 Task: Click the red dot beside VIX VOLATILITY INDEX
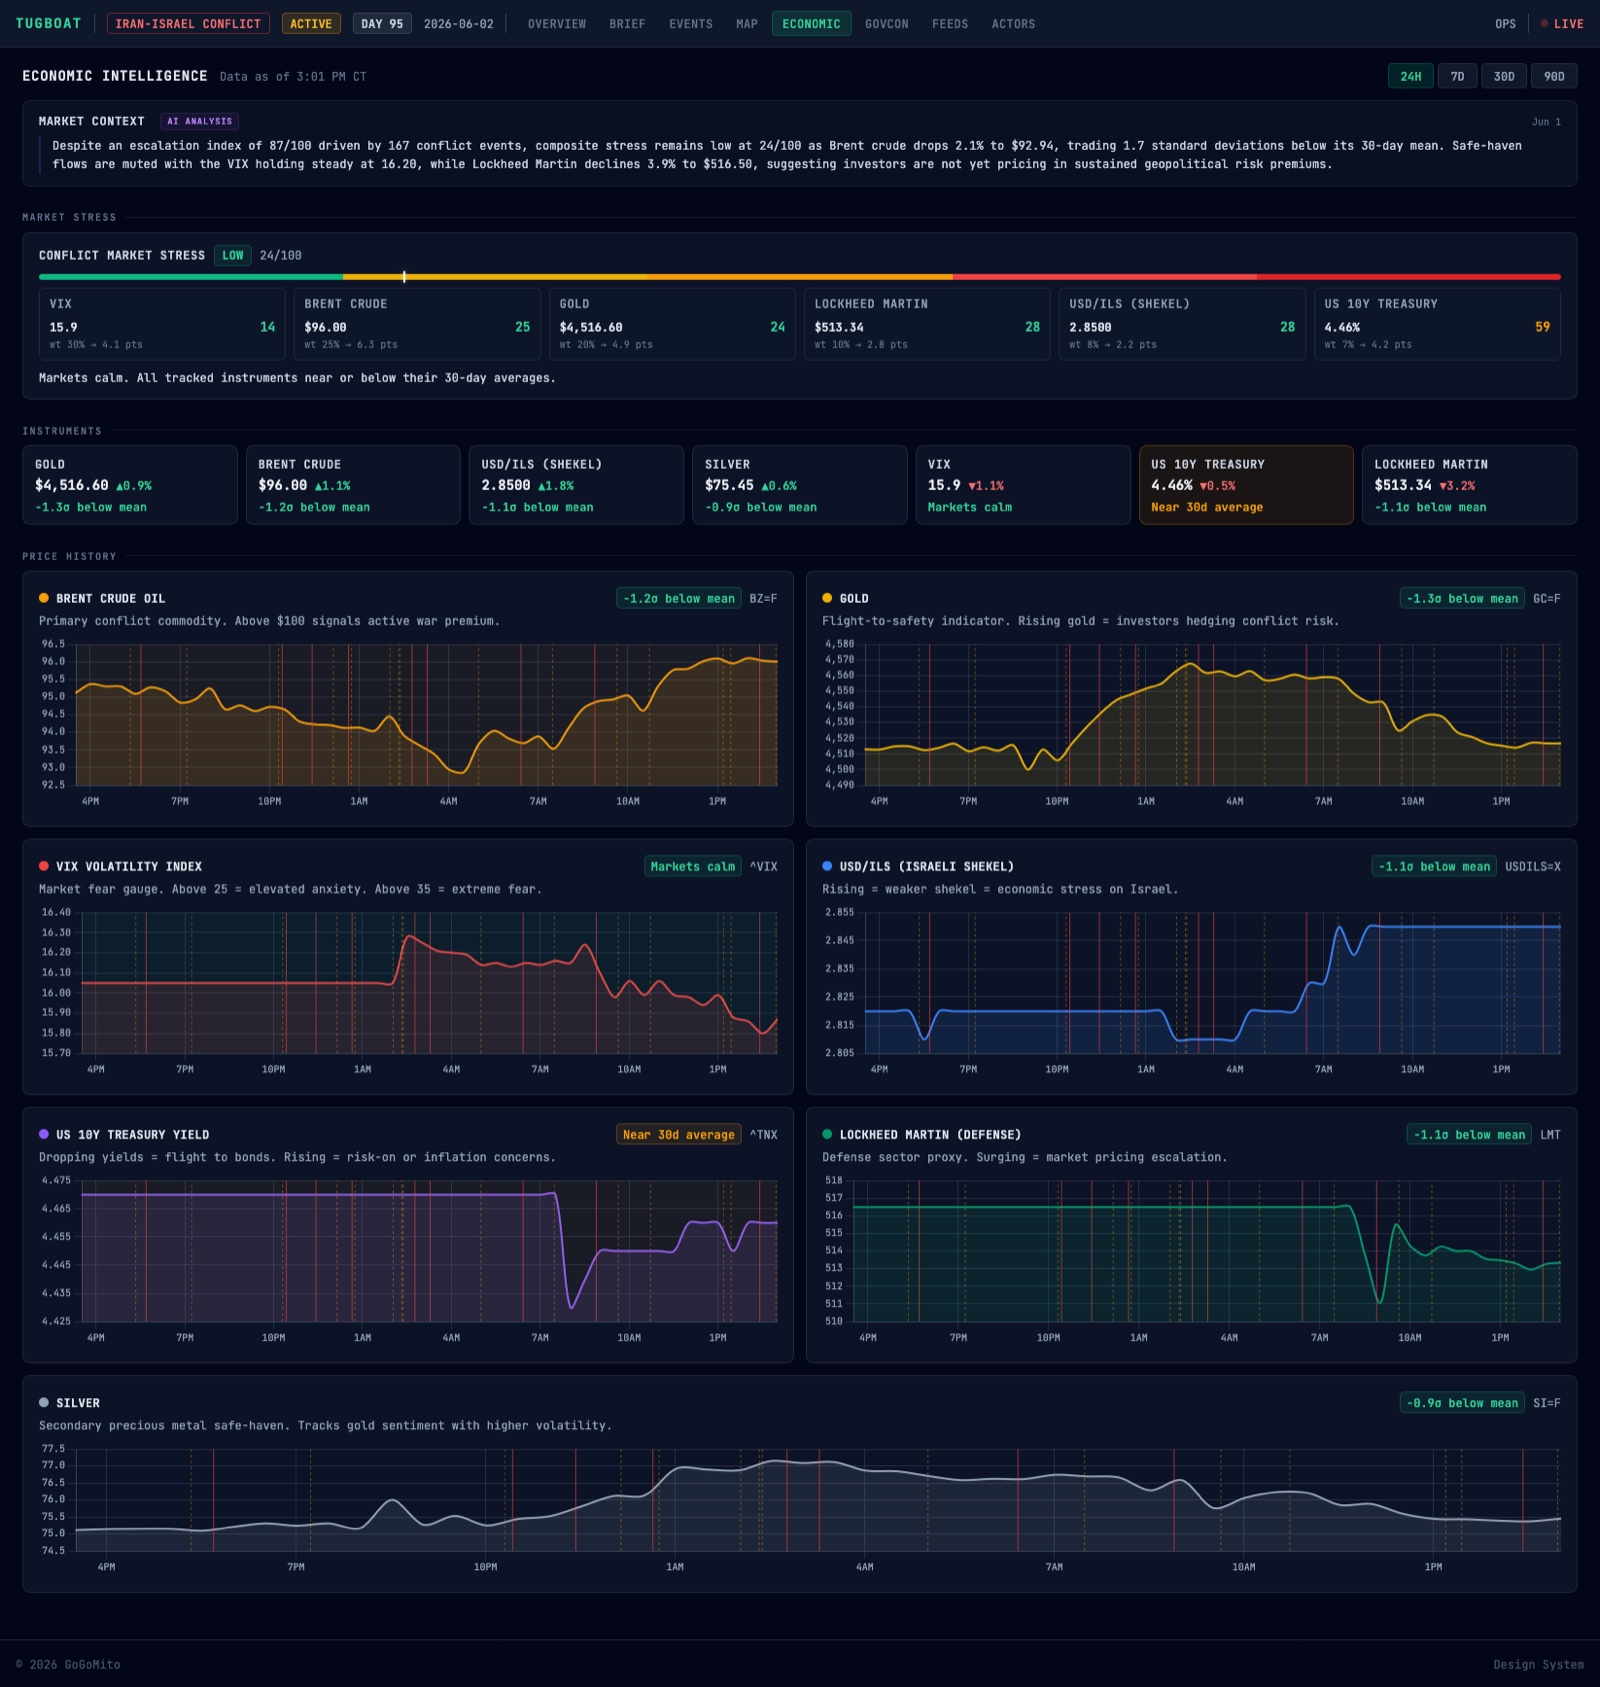tap(44, 866)
